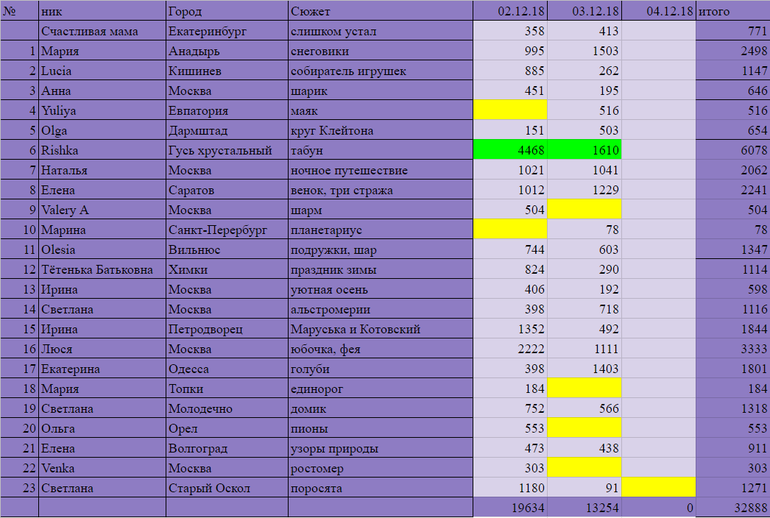Viewport: 770px width, 518px height.
Task: Click the green cell with value 1610
Action: click(x=583, y=150)
